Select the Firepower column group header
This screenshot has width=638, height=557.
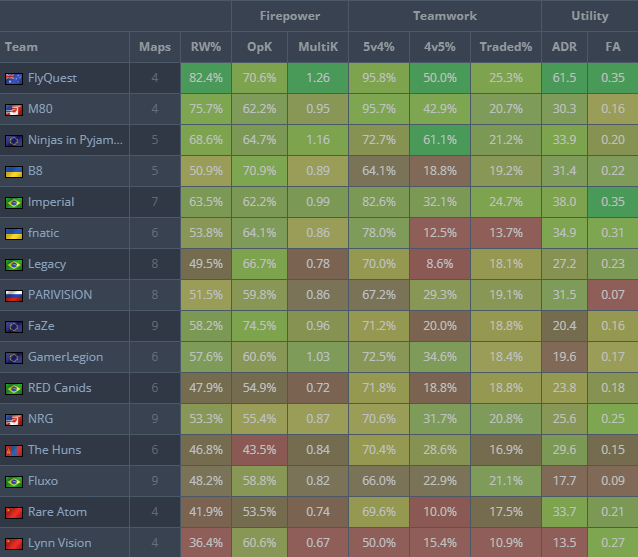(x=290, y=16)
